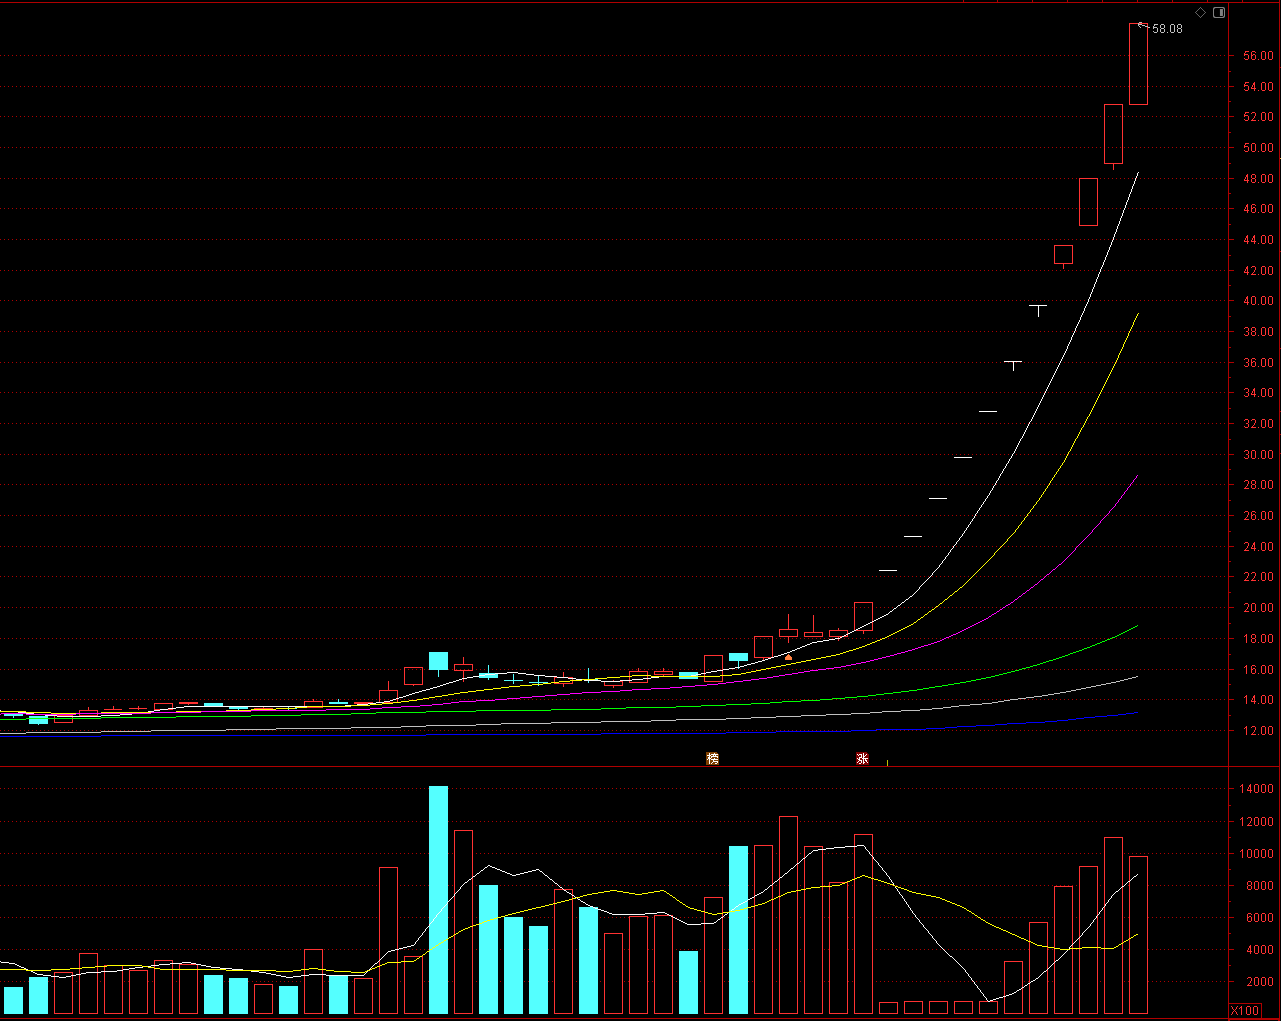Screen dimensions: 1281x1021
Task: Toggle the side panel icon at top right
Action: 1219,13
